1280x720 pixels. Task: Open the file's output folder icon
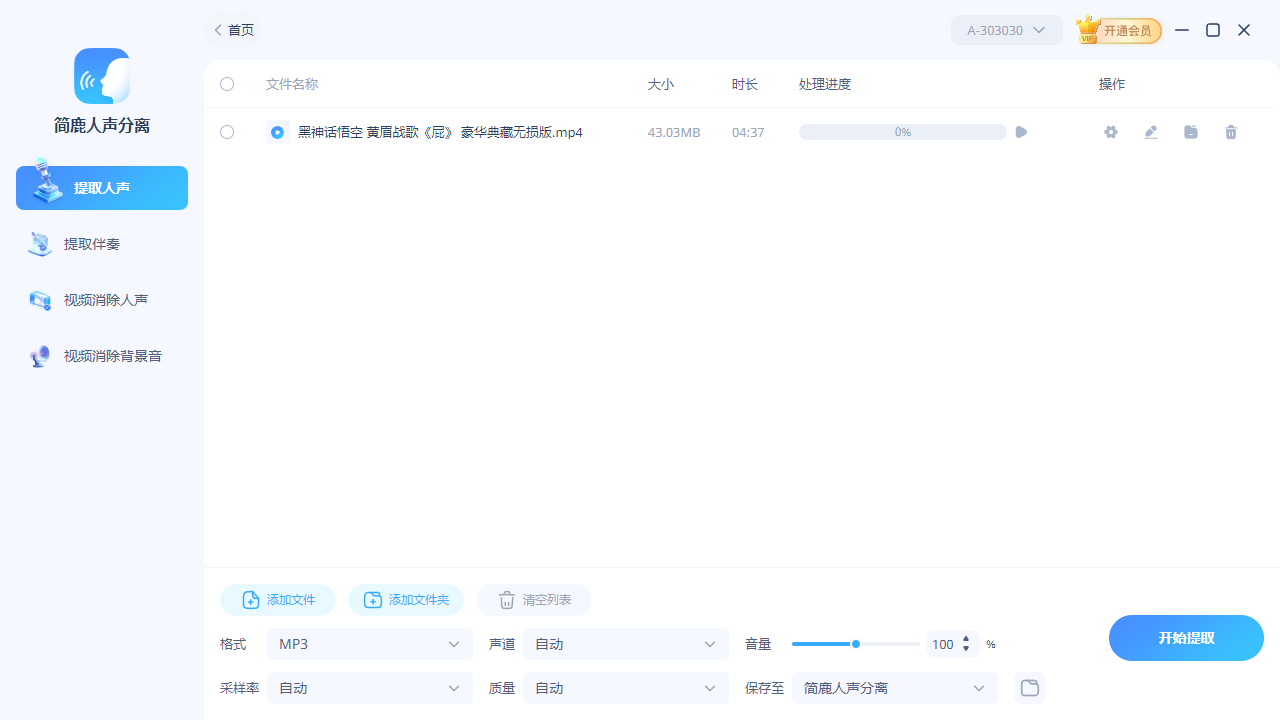pyautogui.click(x=1190, y=132)
